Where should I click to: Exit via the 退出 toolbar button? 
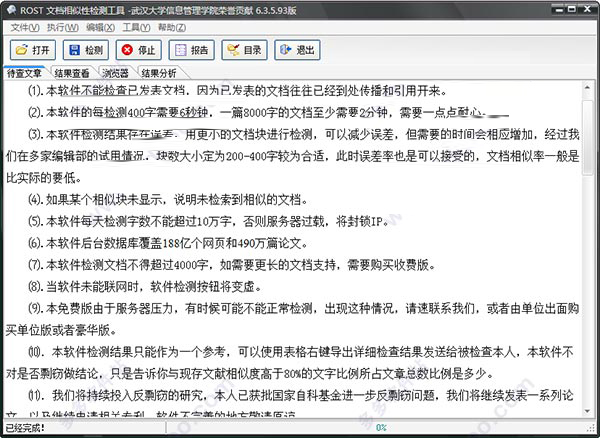[x=297, y=50]
